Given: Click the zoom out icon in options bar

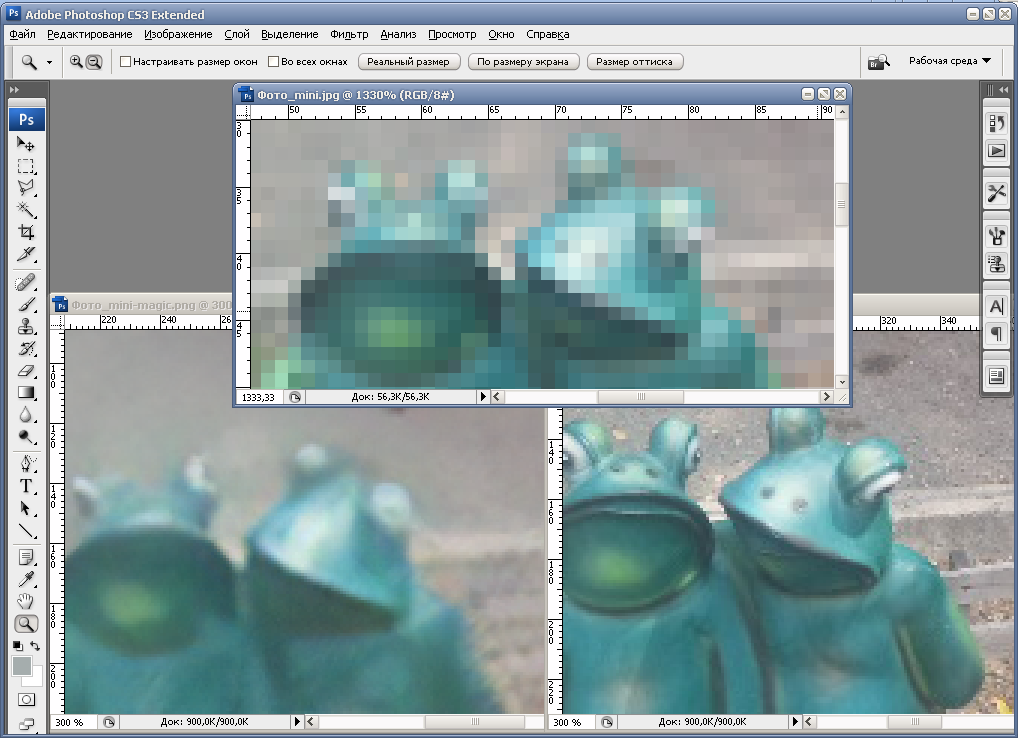Looking at the screenshot, I should 94,62.
